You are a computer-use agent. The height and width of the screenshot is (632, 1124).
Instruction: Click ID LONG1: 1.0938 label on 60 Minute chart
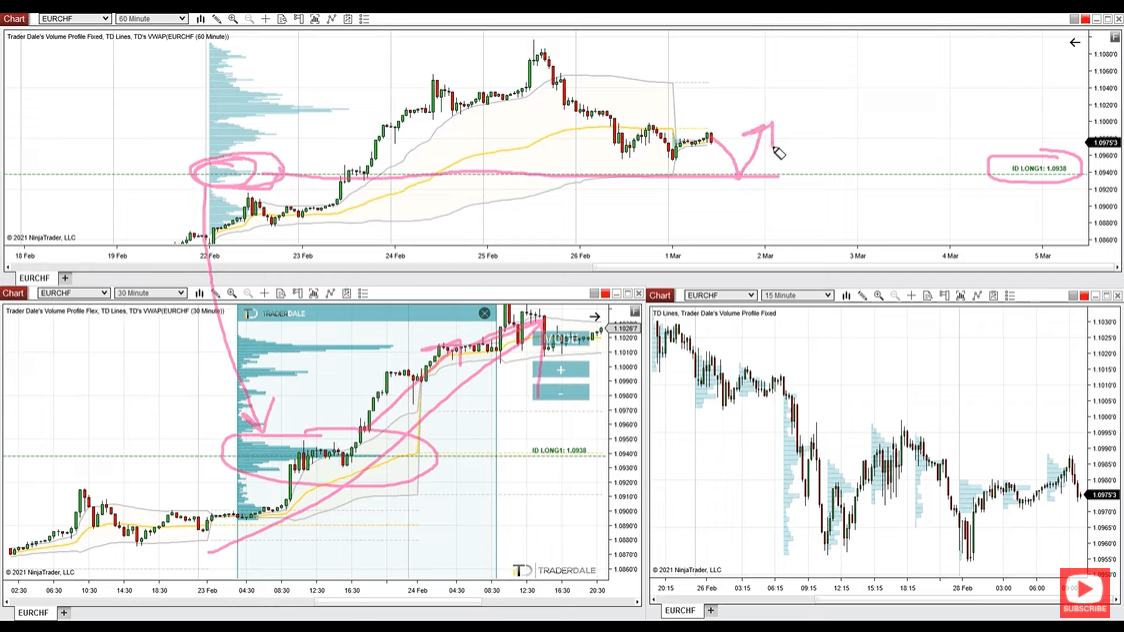1039,169
